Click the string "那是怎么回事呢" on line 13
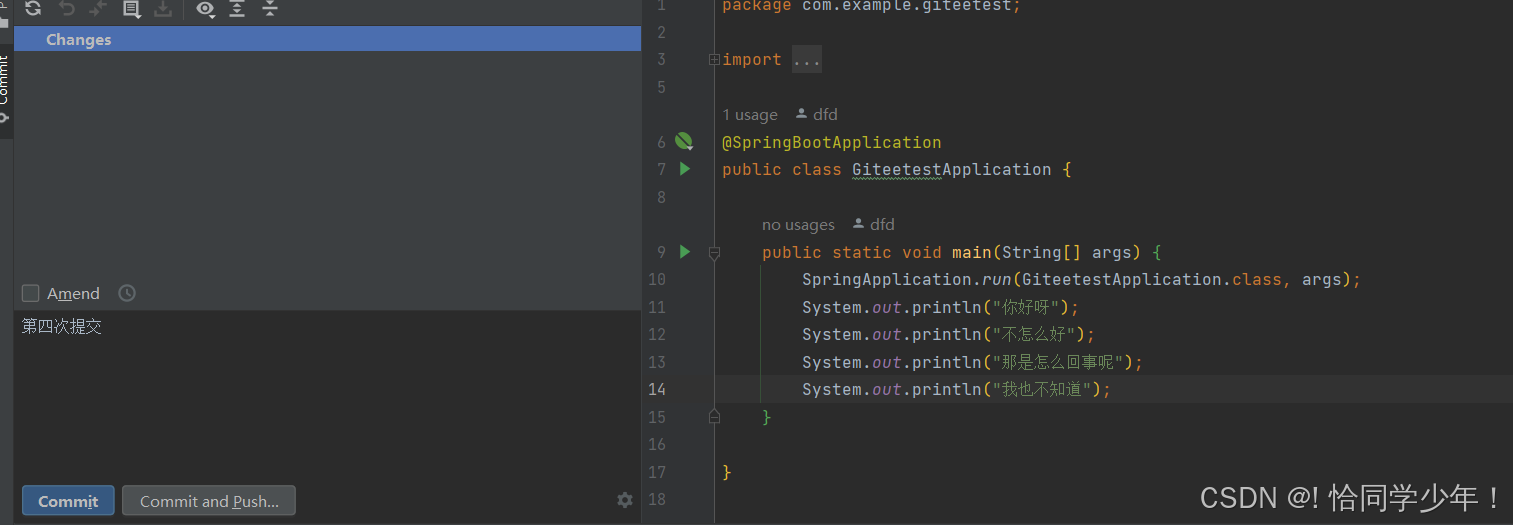1513x525 pixels. [x=1062, y=362]
